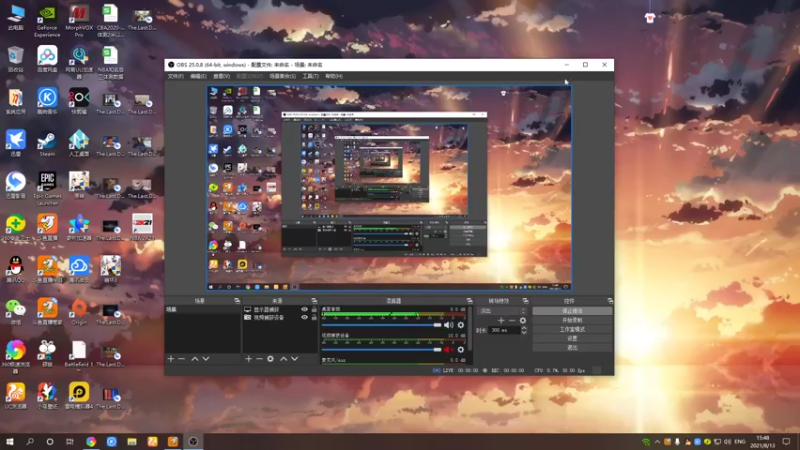Click the Exit button in the Controls panel
Screen dimensions: 800x450
point(572,347)
